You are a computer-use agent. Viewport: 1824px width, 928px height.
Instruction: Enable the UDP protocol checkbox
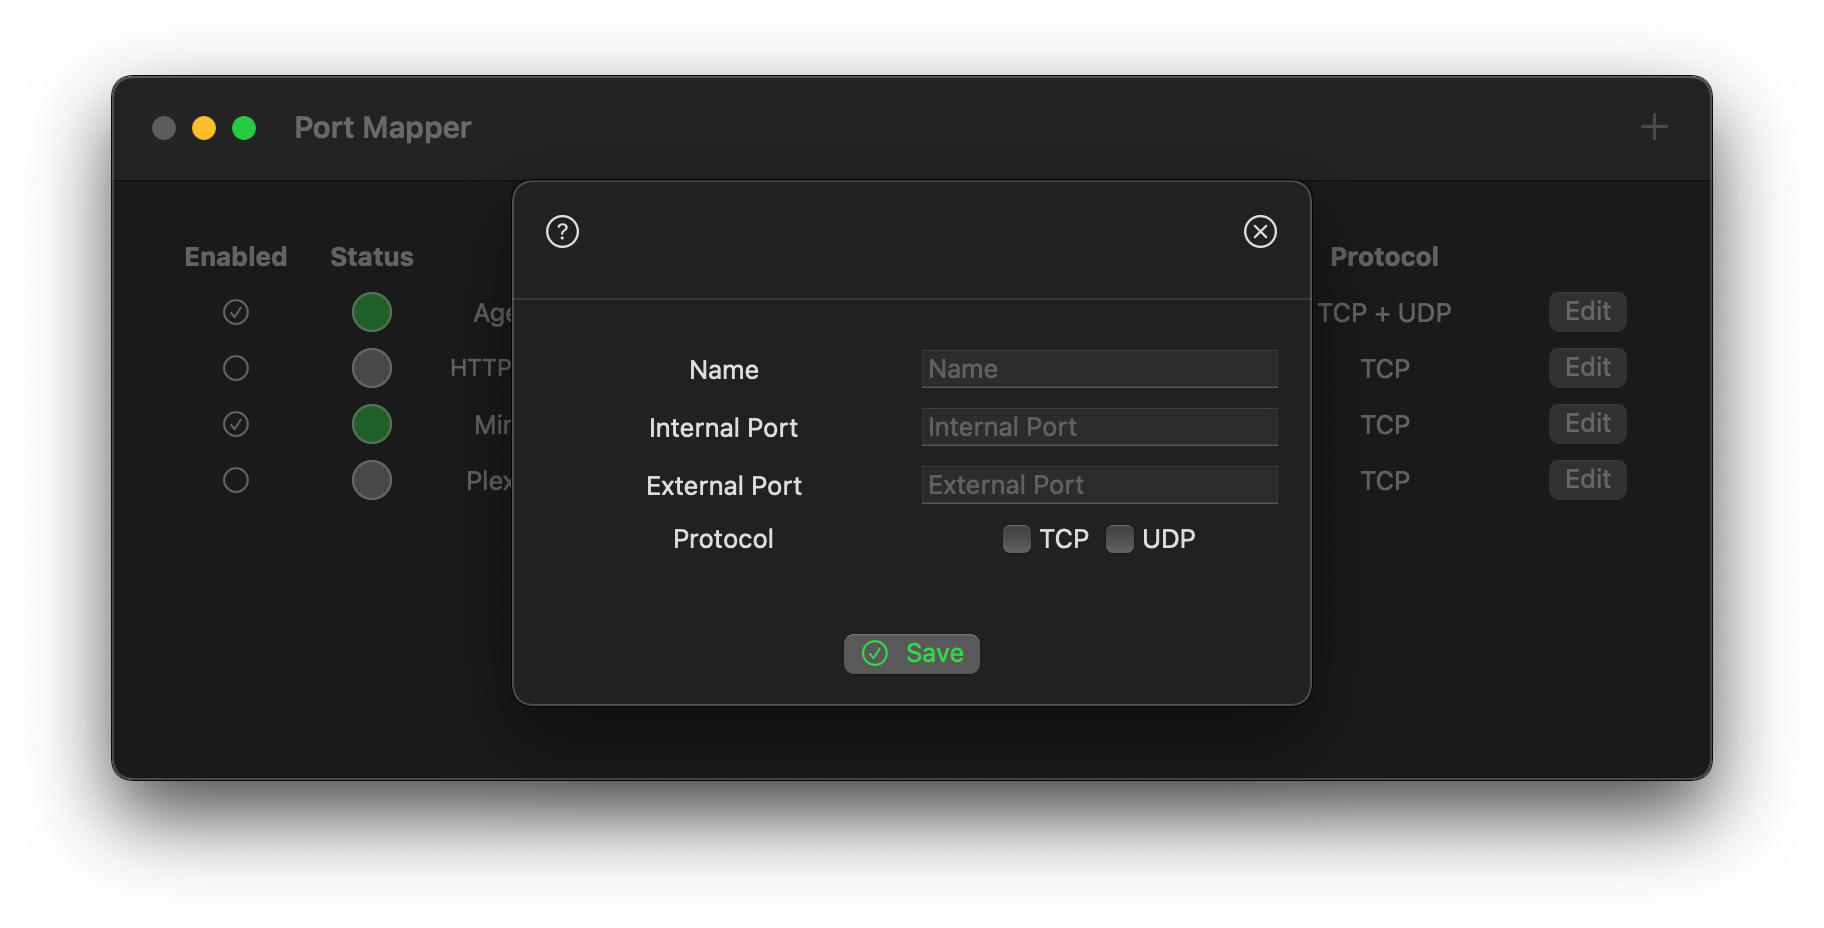click(1120, 539)
